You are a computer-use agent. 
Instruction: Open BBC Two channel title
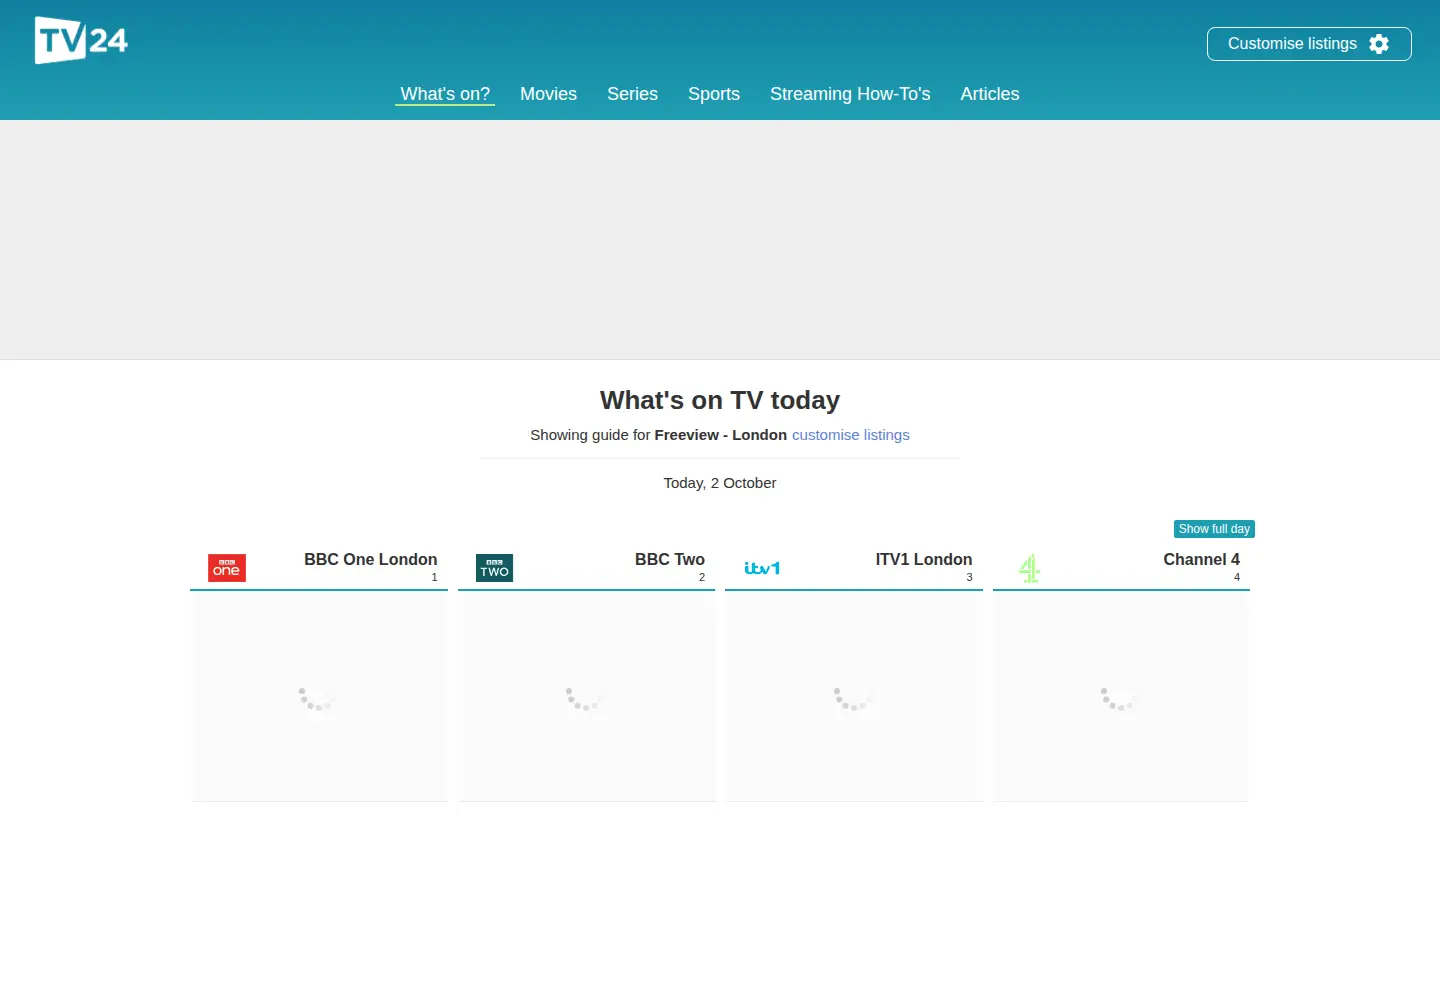(x=670, y=559)
